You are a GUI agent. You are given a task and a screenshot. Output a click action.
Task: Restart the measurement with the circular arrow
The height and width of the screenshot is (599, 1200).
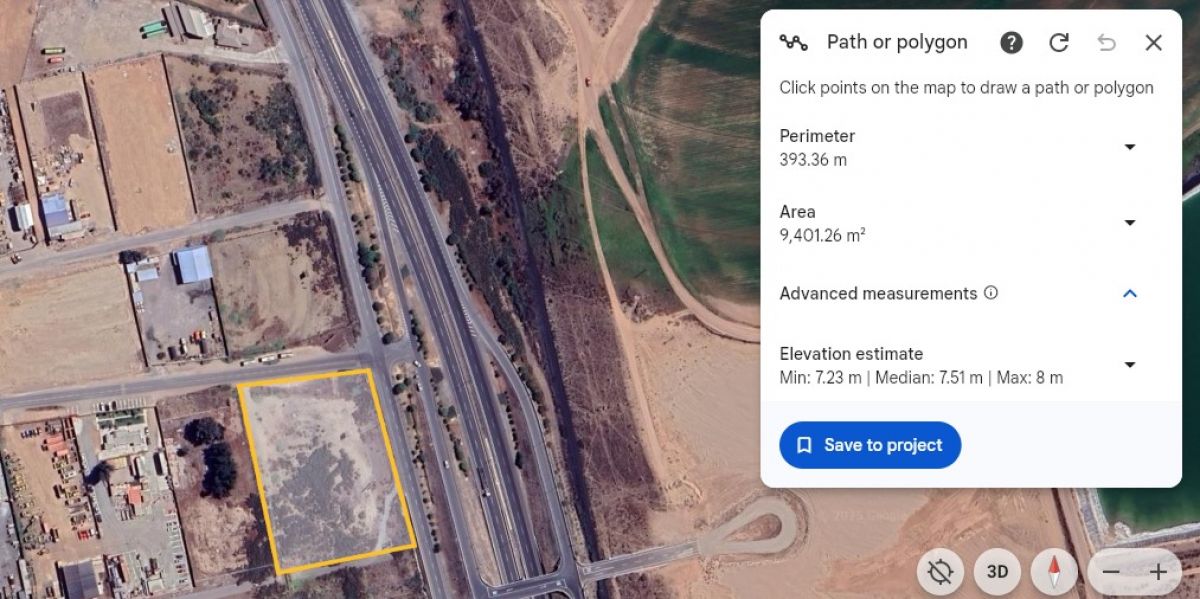tap(1059, 42)
